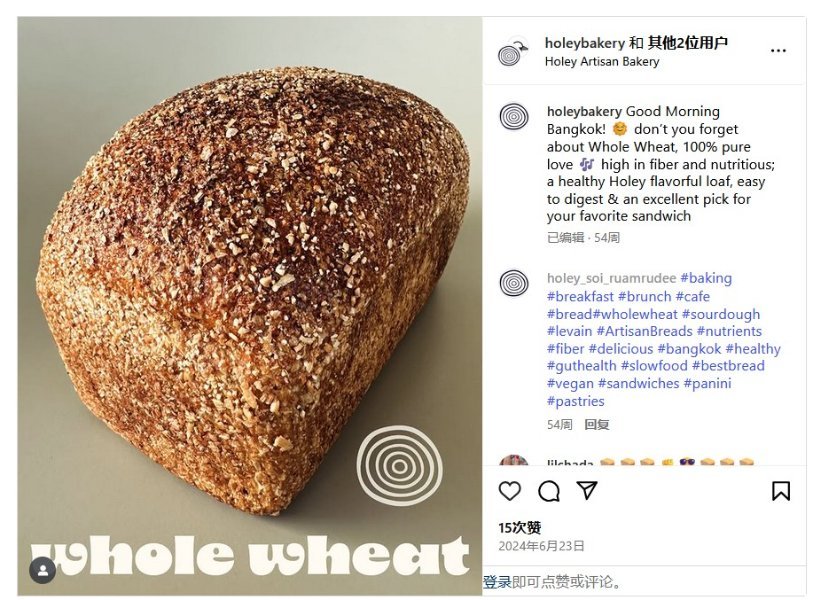Click the whole wheat bread photo
The image size is (813, 600).
(x=250, y=306)
